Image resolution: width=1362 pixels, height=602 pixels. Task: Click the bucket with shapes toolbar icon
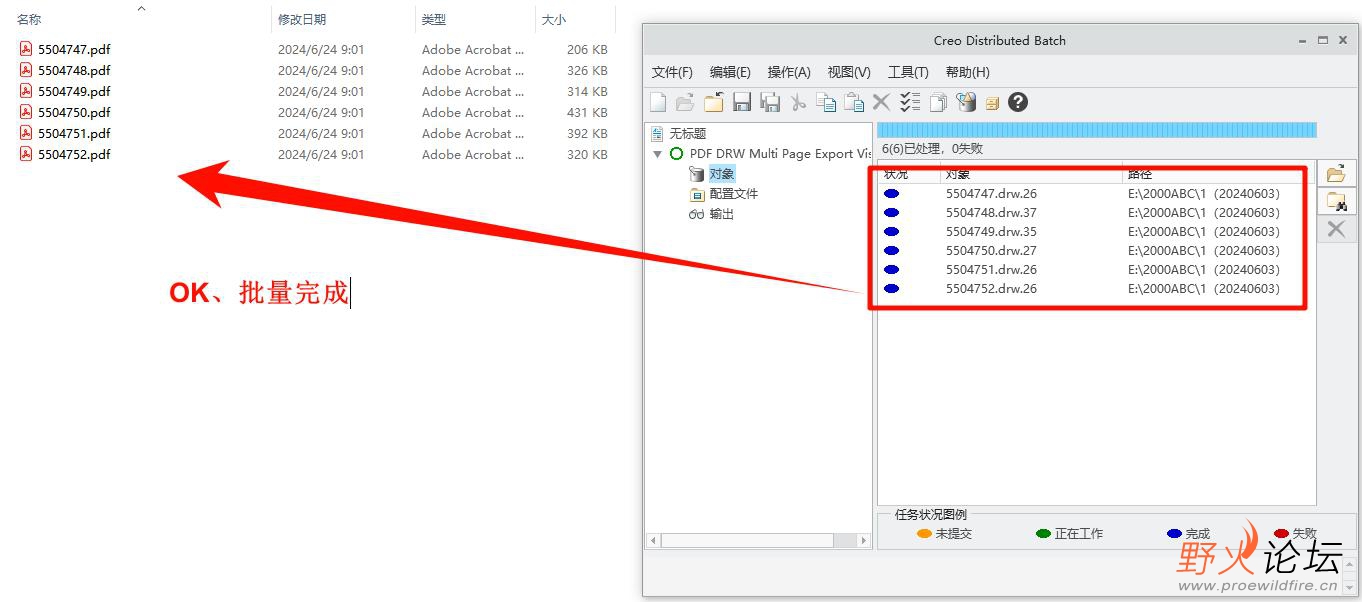966,102
